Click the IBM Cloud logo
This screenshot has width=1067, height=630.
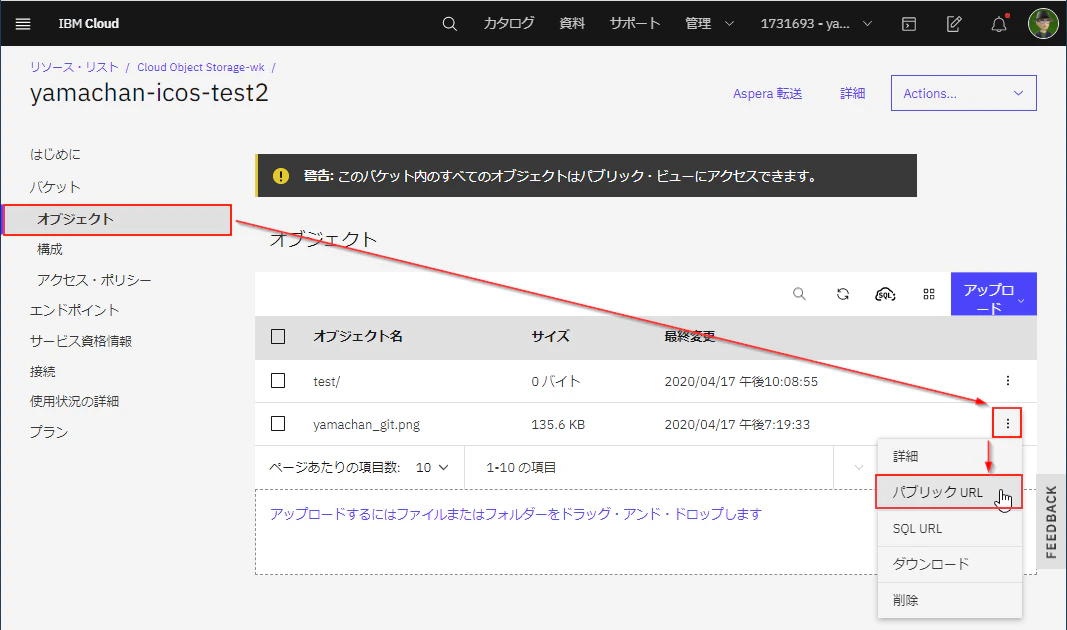[88, 24]
